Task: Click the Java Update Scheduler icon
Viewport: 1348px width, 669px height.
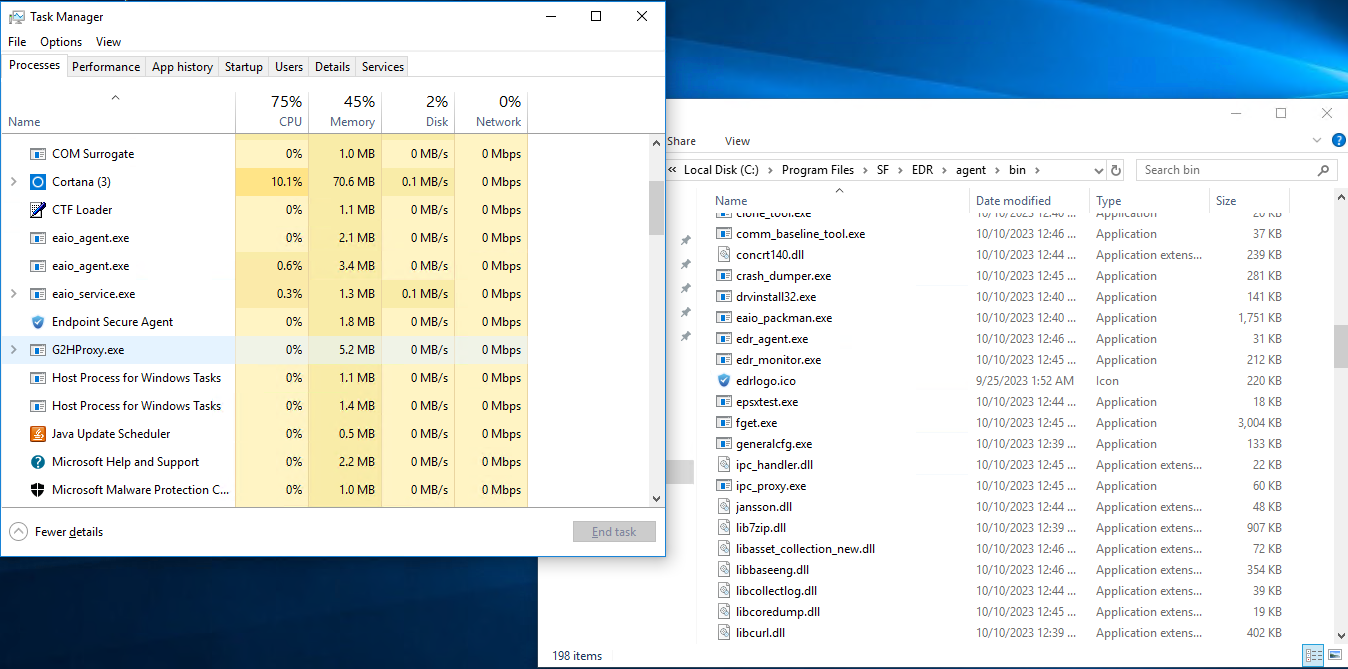Action: (x=38, y=434)
